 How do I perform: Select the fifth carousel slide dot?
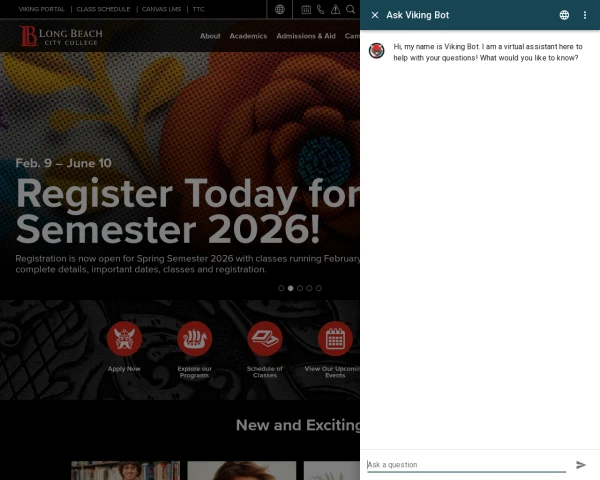319,288
